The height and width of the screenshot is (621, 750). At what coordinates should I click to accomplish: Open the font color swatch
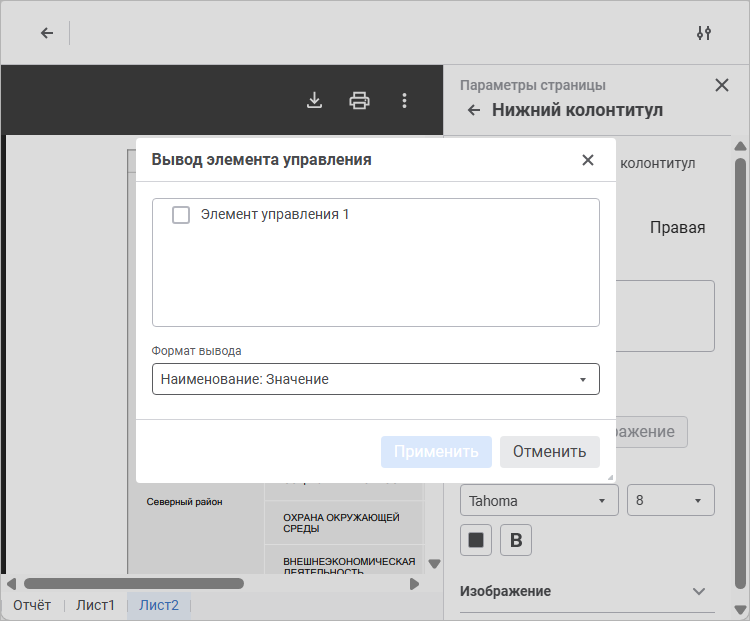[476, 540]
